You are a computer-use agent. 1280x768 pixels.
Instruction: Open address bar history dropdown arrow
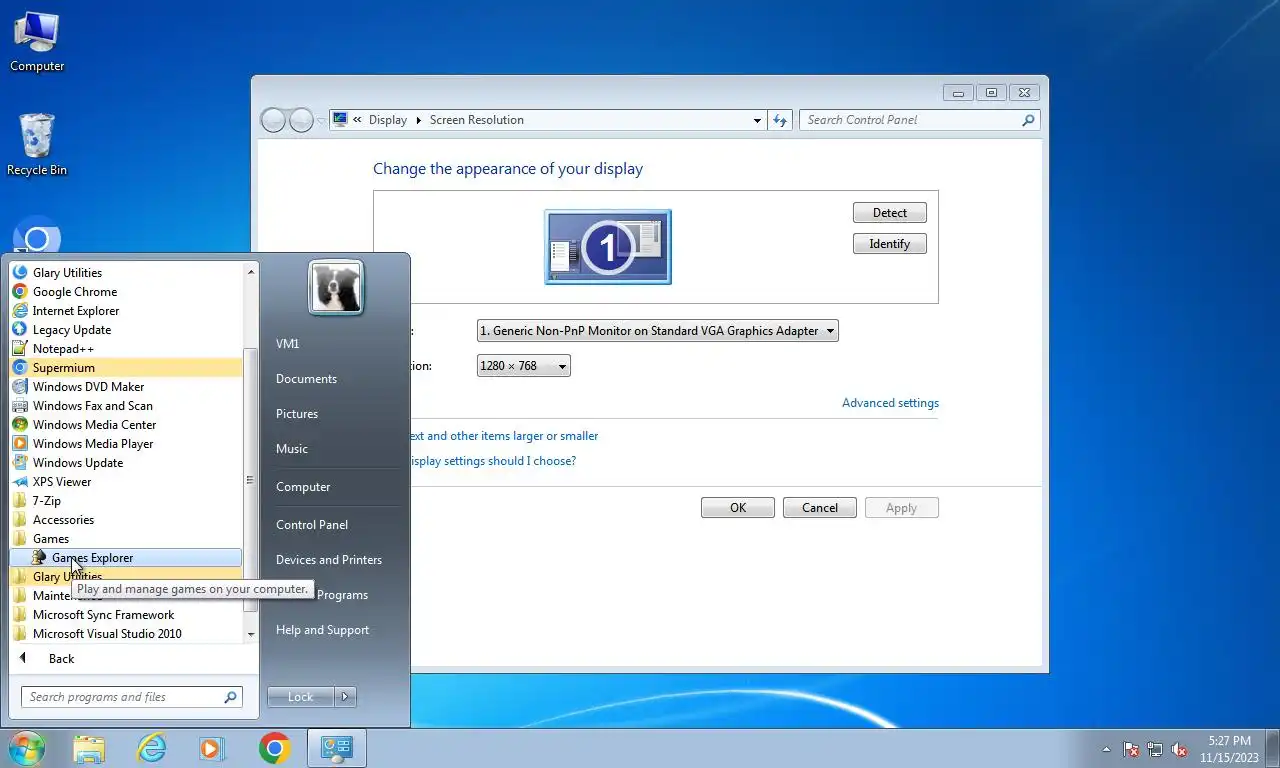click(757, 120)
